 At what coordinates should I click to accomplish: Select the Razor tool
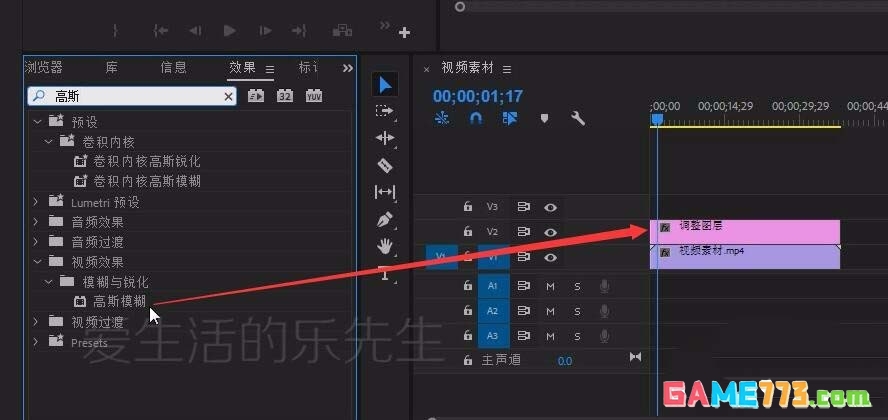point(385,165)
